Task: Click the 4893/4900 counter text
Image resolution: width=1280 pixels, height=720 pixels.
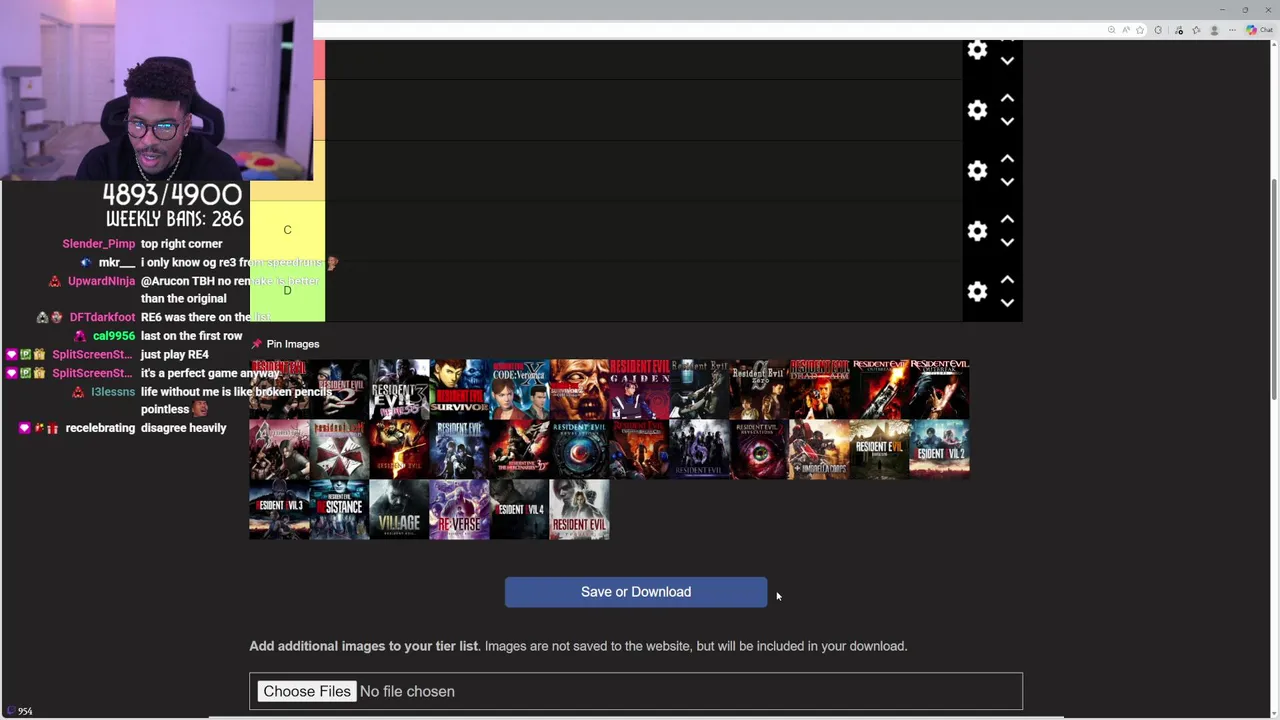Action: 172,194
